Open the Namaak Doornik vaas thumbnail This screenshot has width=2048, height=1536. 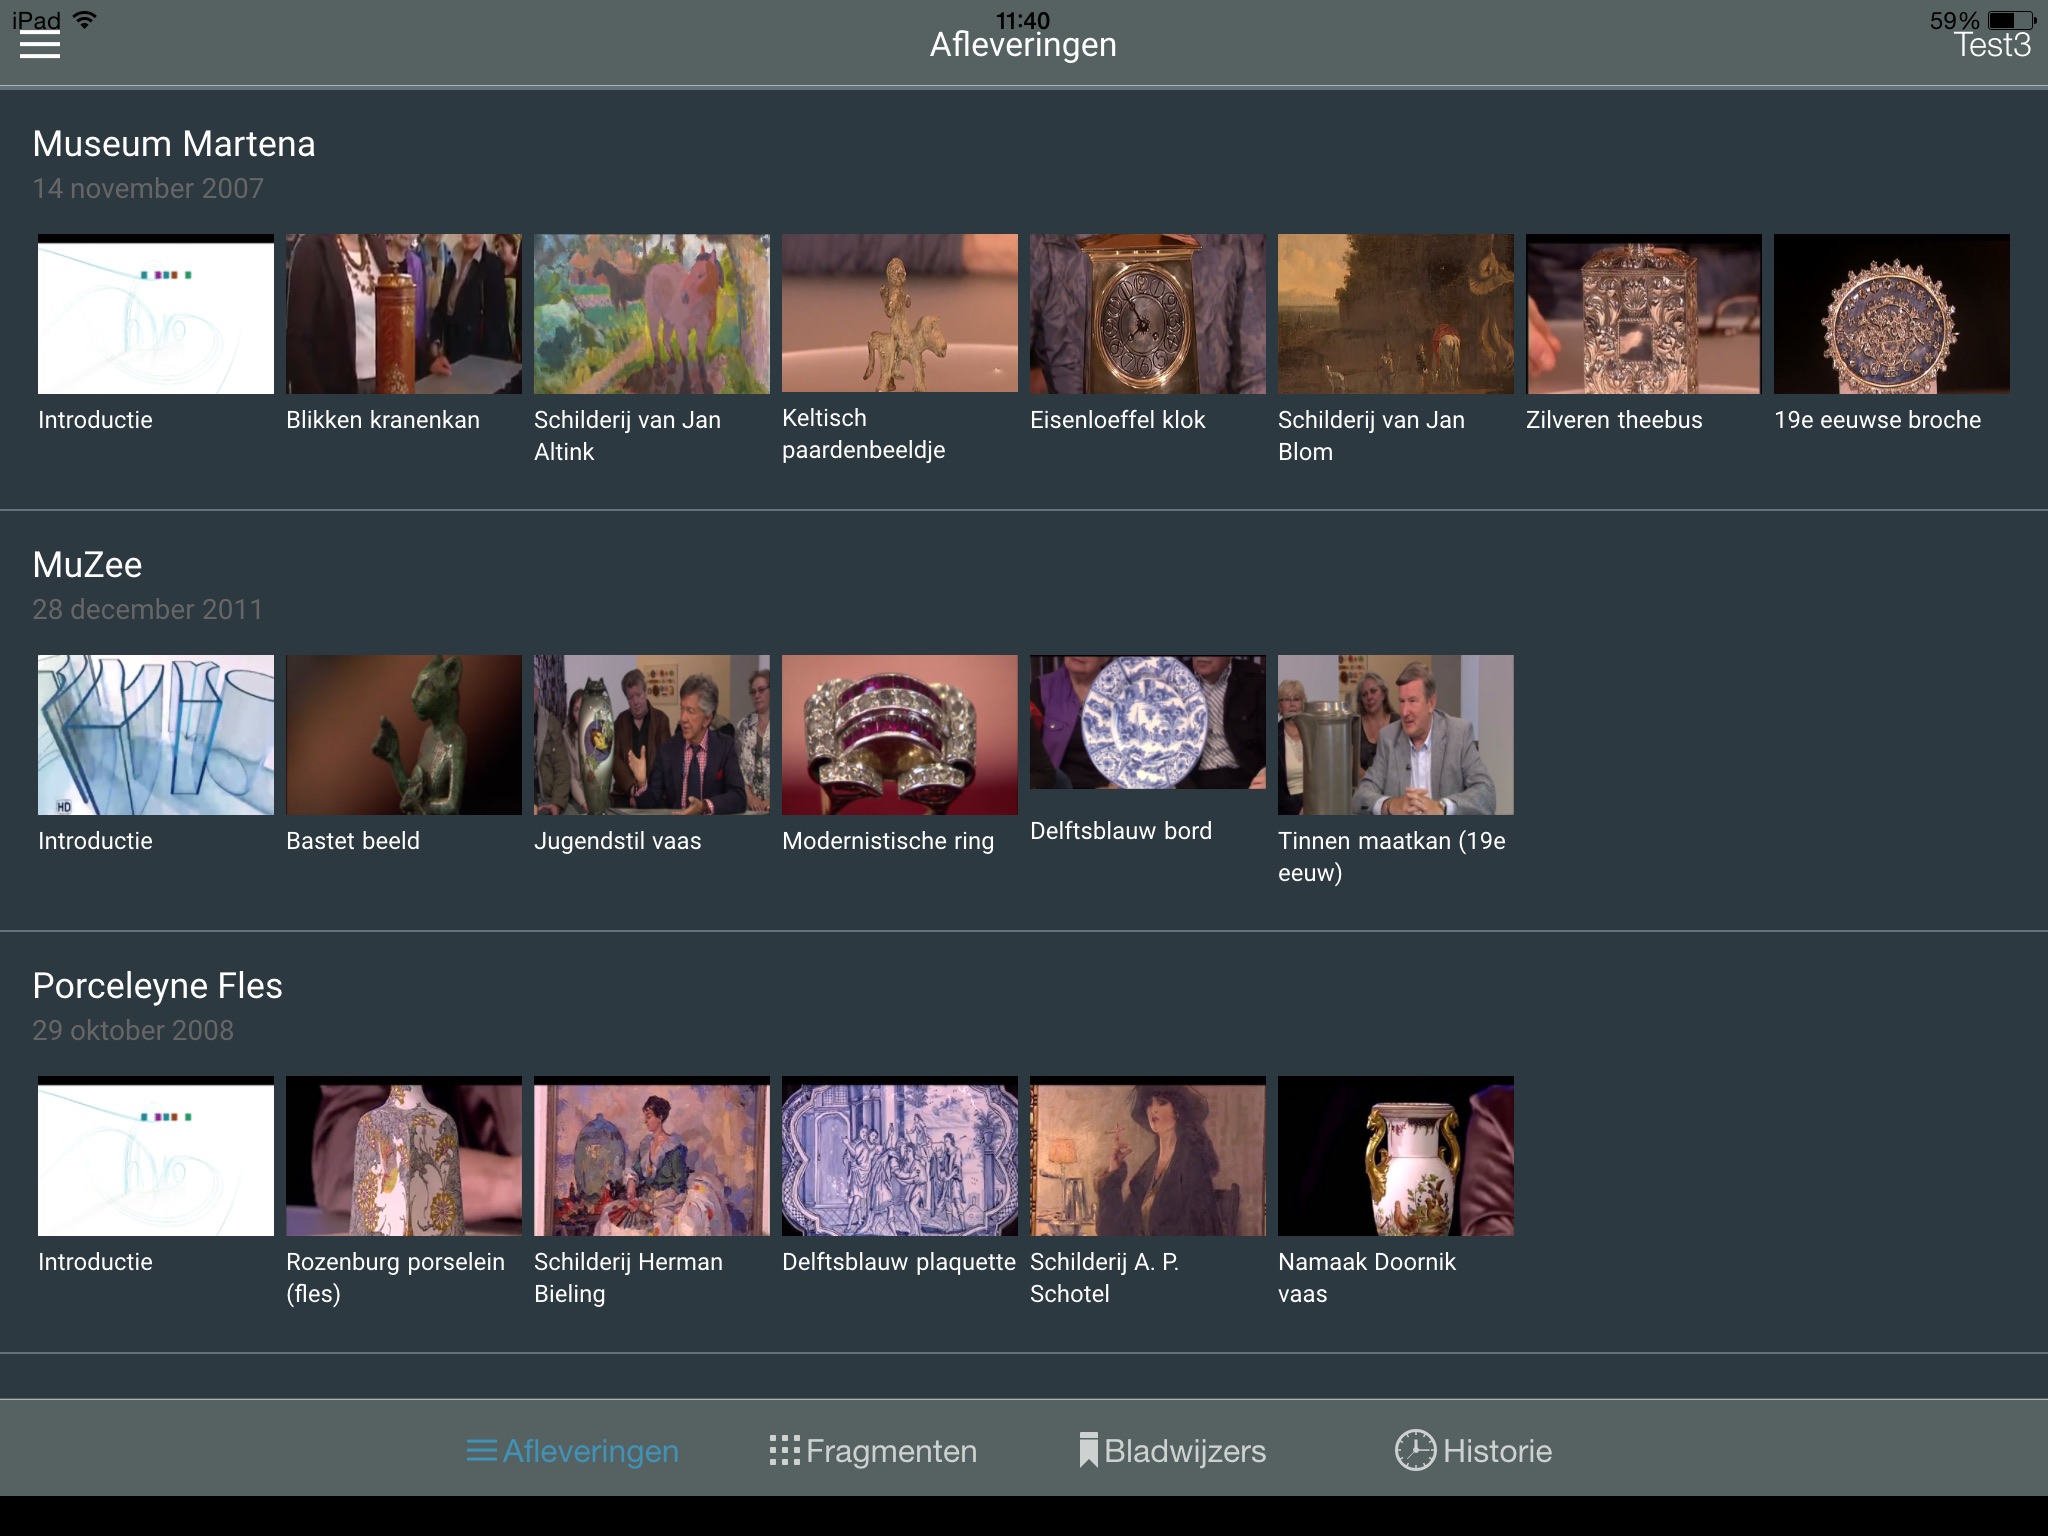click(1396, 1156)
